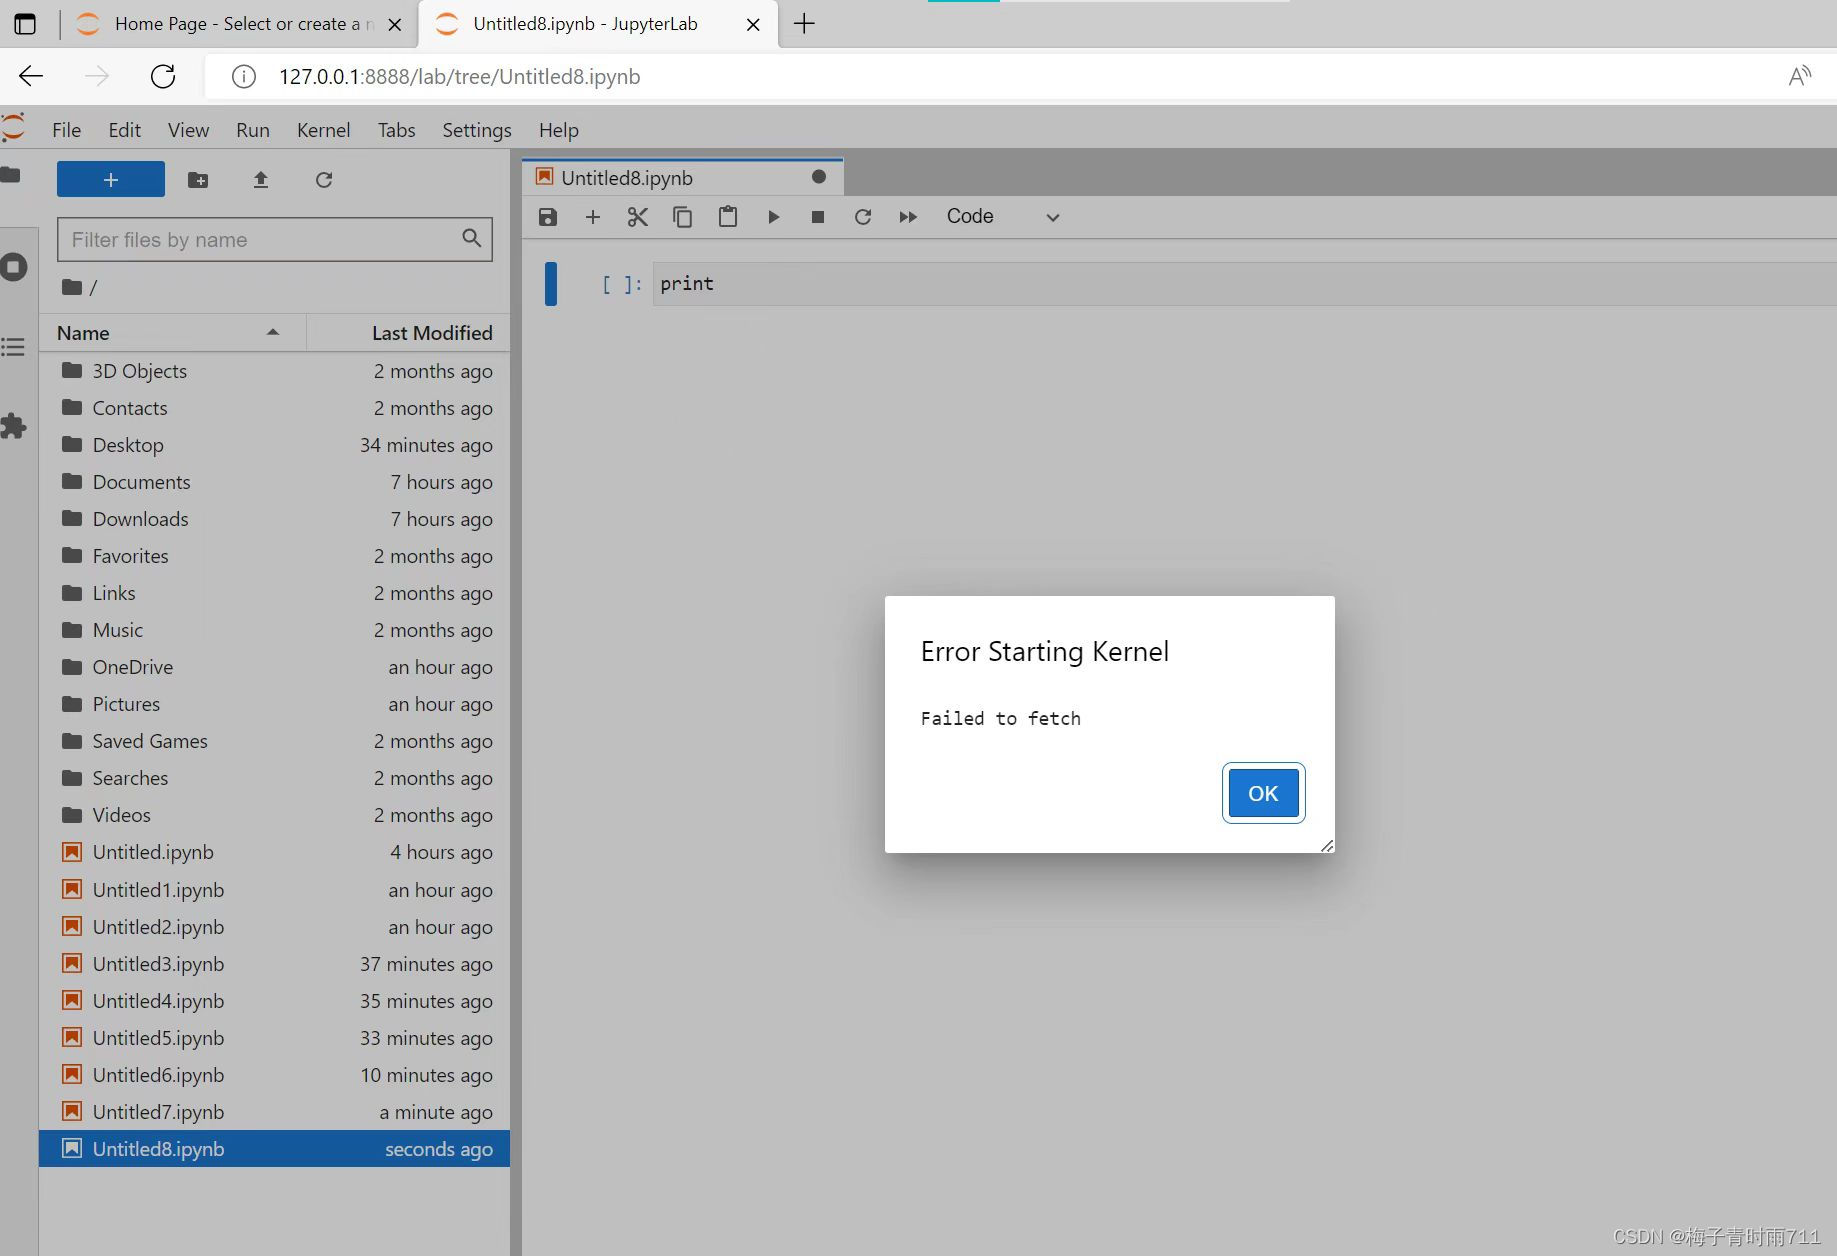Open the launcher with the blue plus button

tap(110, 179)
